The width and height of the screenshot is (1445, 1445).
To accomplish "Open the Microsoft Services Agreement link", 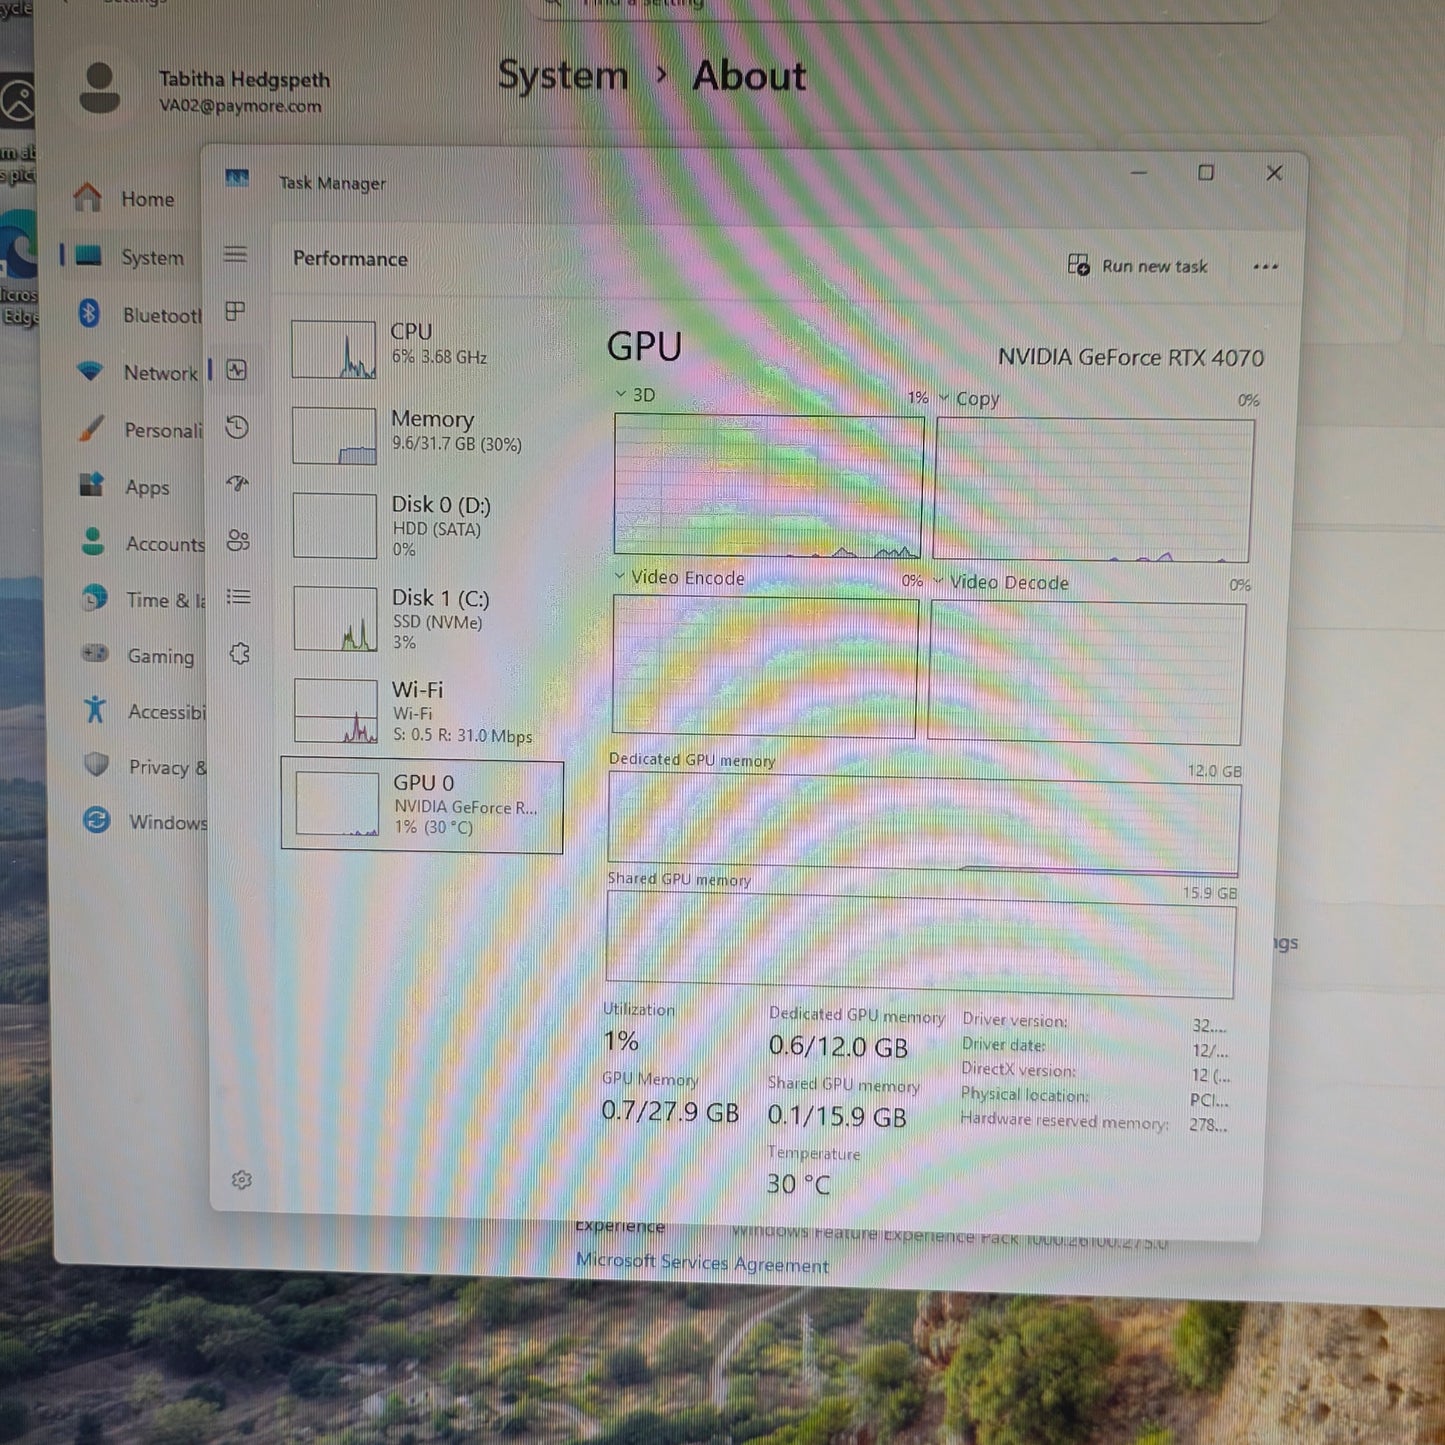I will [x=702, y=1264].
